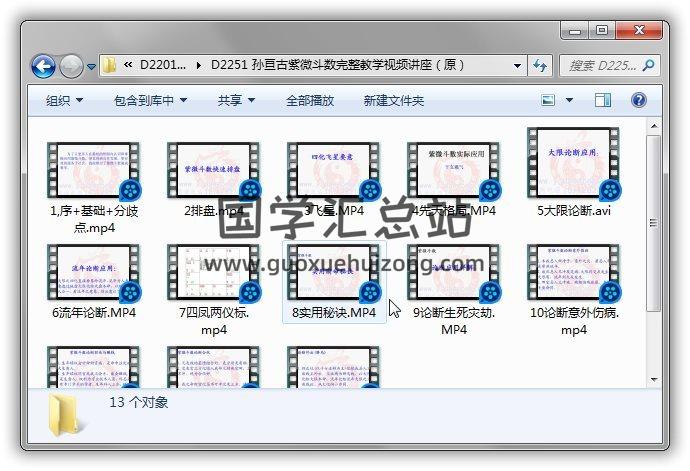Open the 组织 menu
690x471 pixels.
pyautogui.click(x=64, y=101)
